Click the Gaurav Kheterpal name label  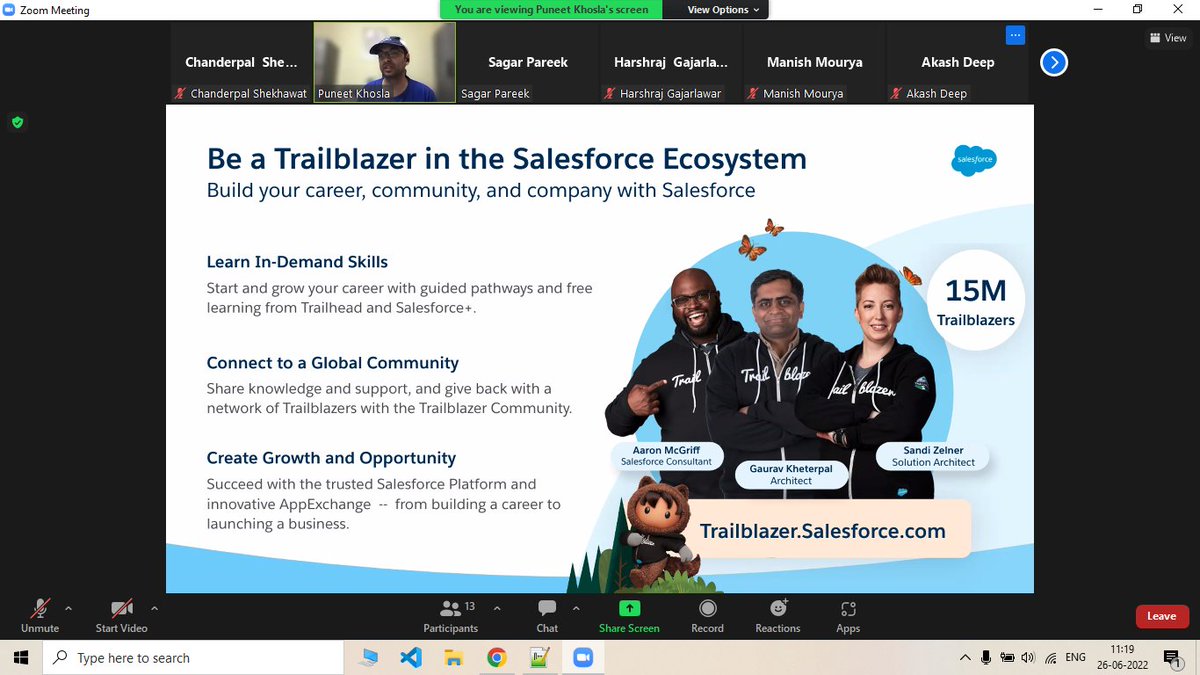tap(790, 473)
